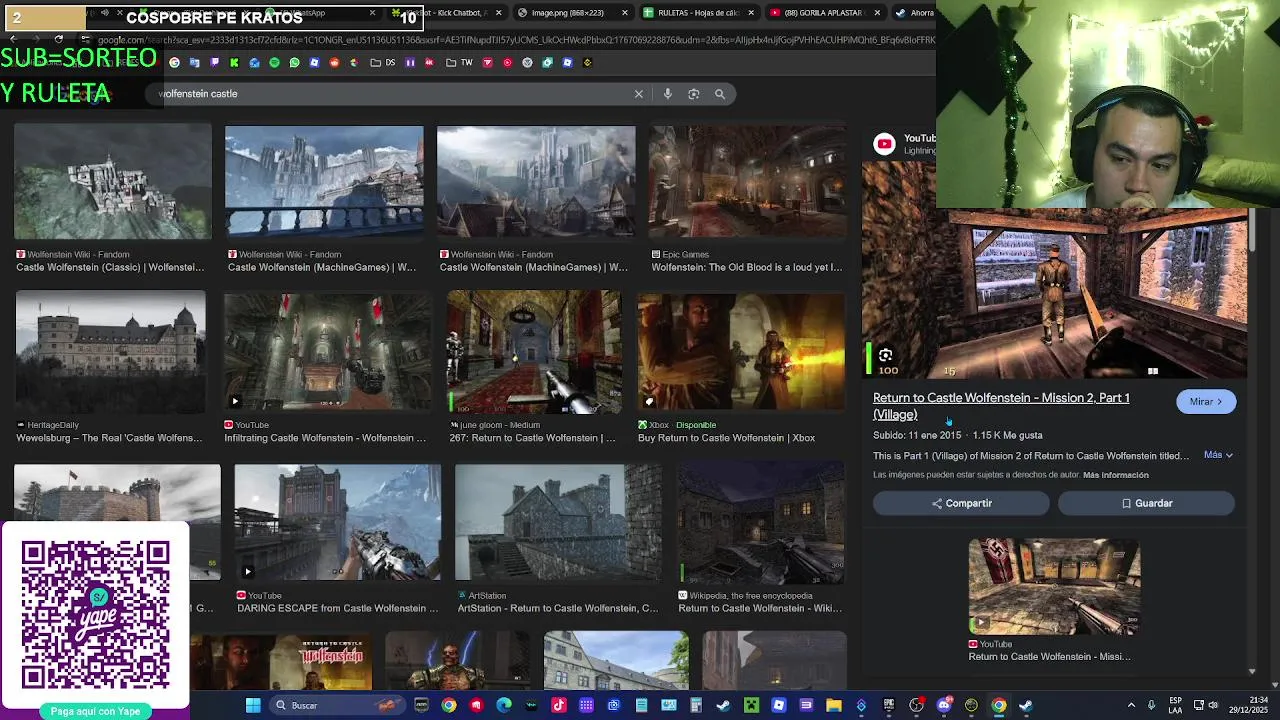Clear the wolfenstein castle search text
The height and width of the screenshot is (720, 1280).
[x=639, y=94]
